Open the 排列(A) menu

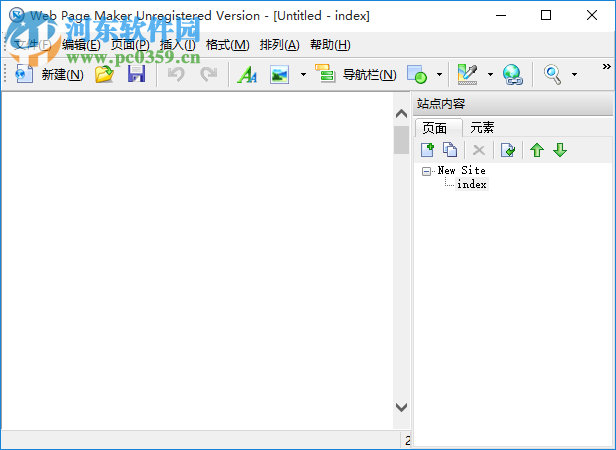click(x=280, y=45)
